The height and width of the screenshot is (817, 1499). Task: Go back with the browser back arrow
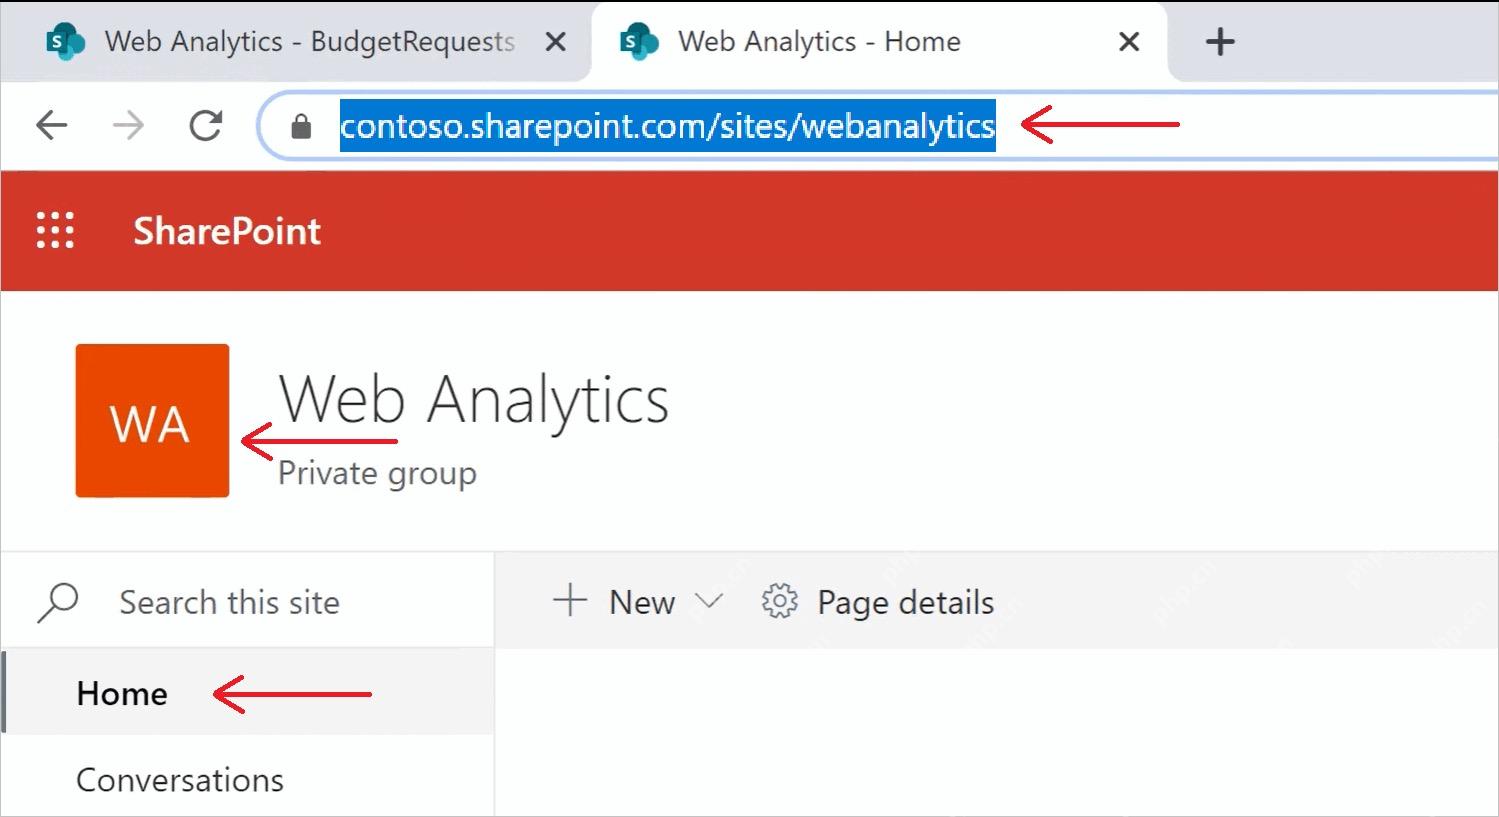[x=51, y=125]
